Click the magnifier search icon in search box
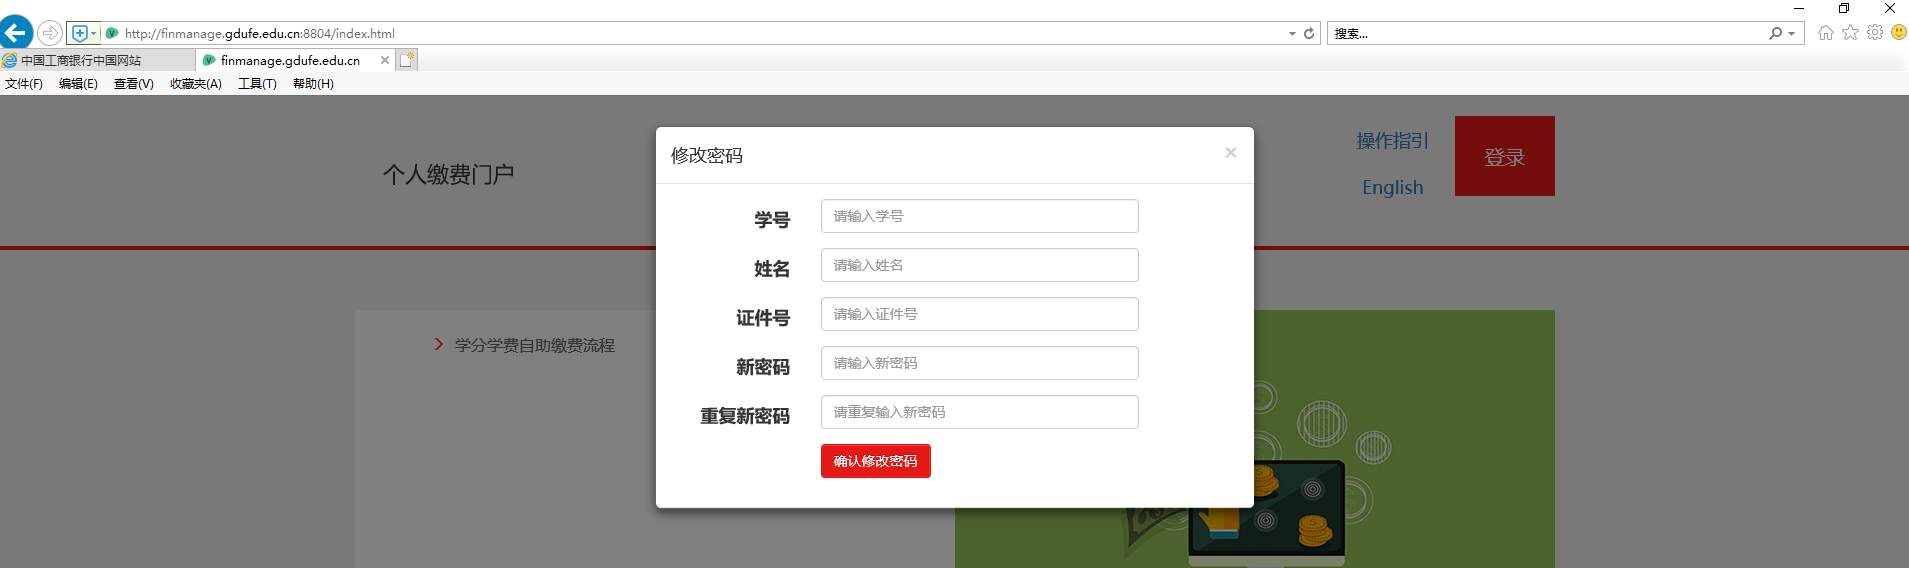1909x568 pixels. (1775, 33)
